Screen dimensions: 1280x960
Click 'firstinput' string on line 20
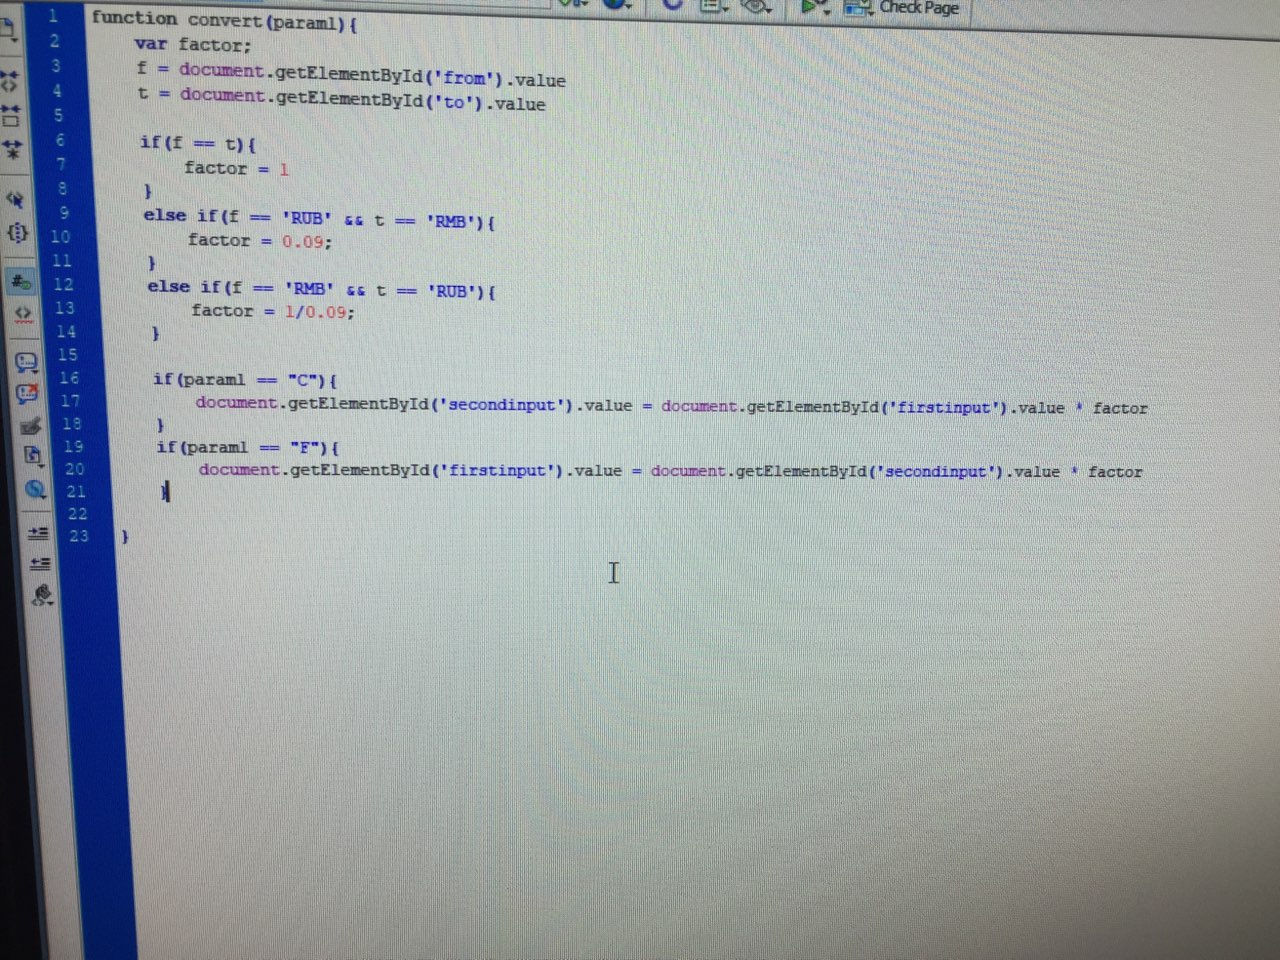click(x=498, y=471)
